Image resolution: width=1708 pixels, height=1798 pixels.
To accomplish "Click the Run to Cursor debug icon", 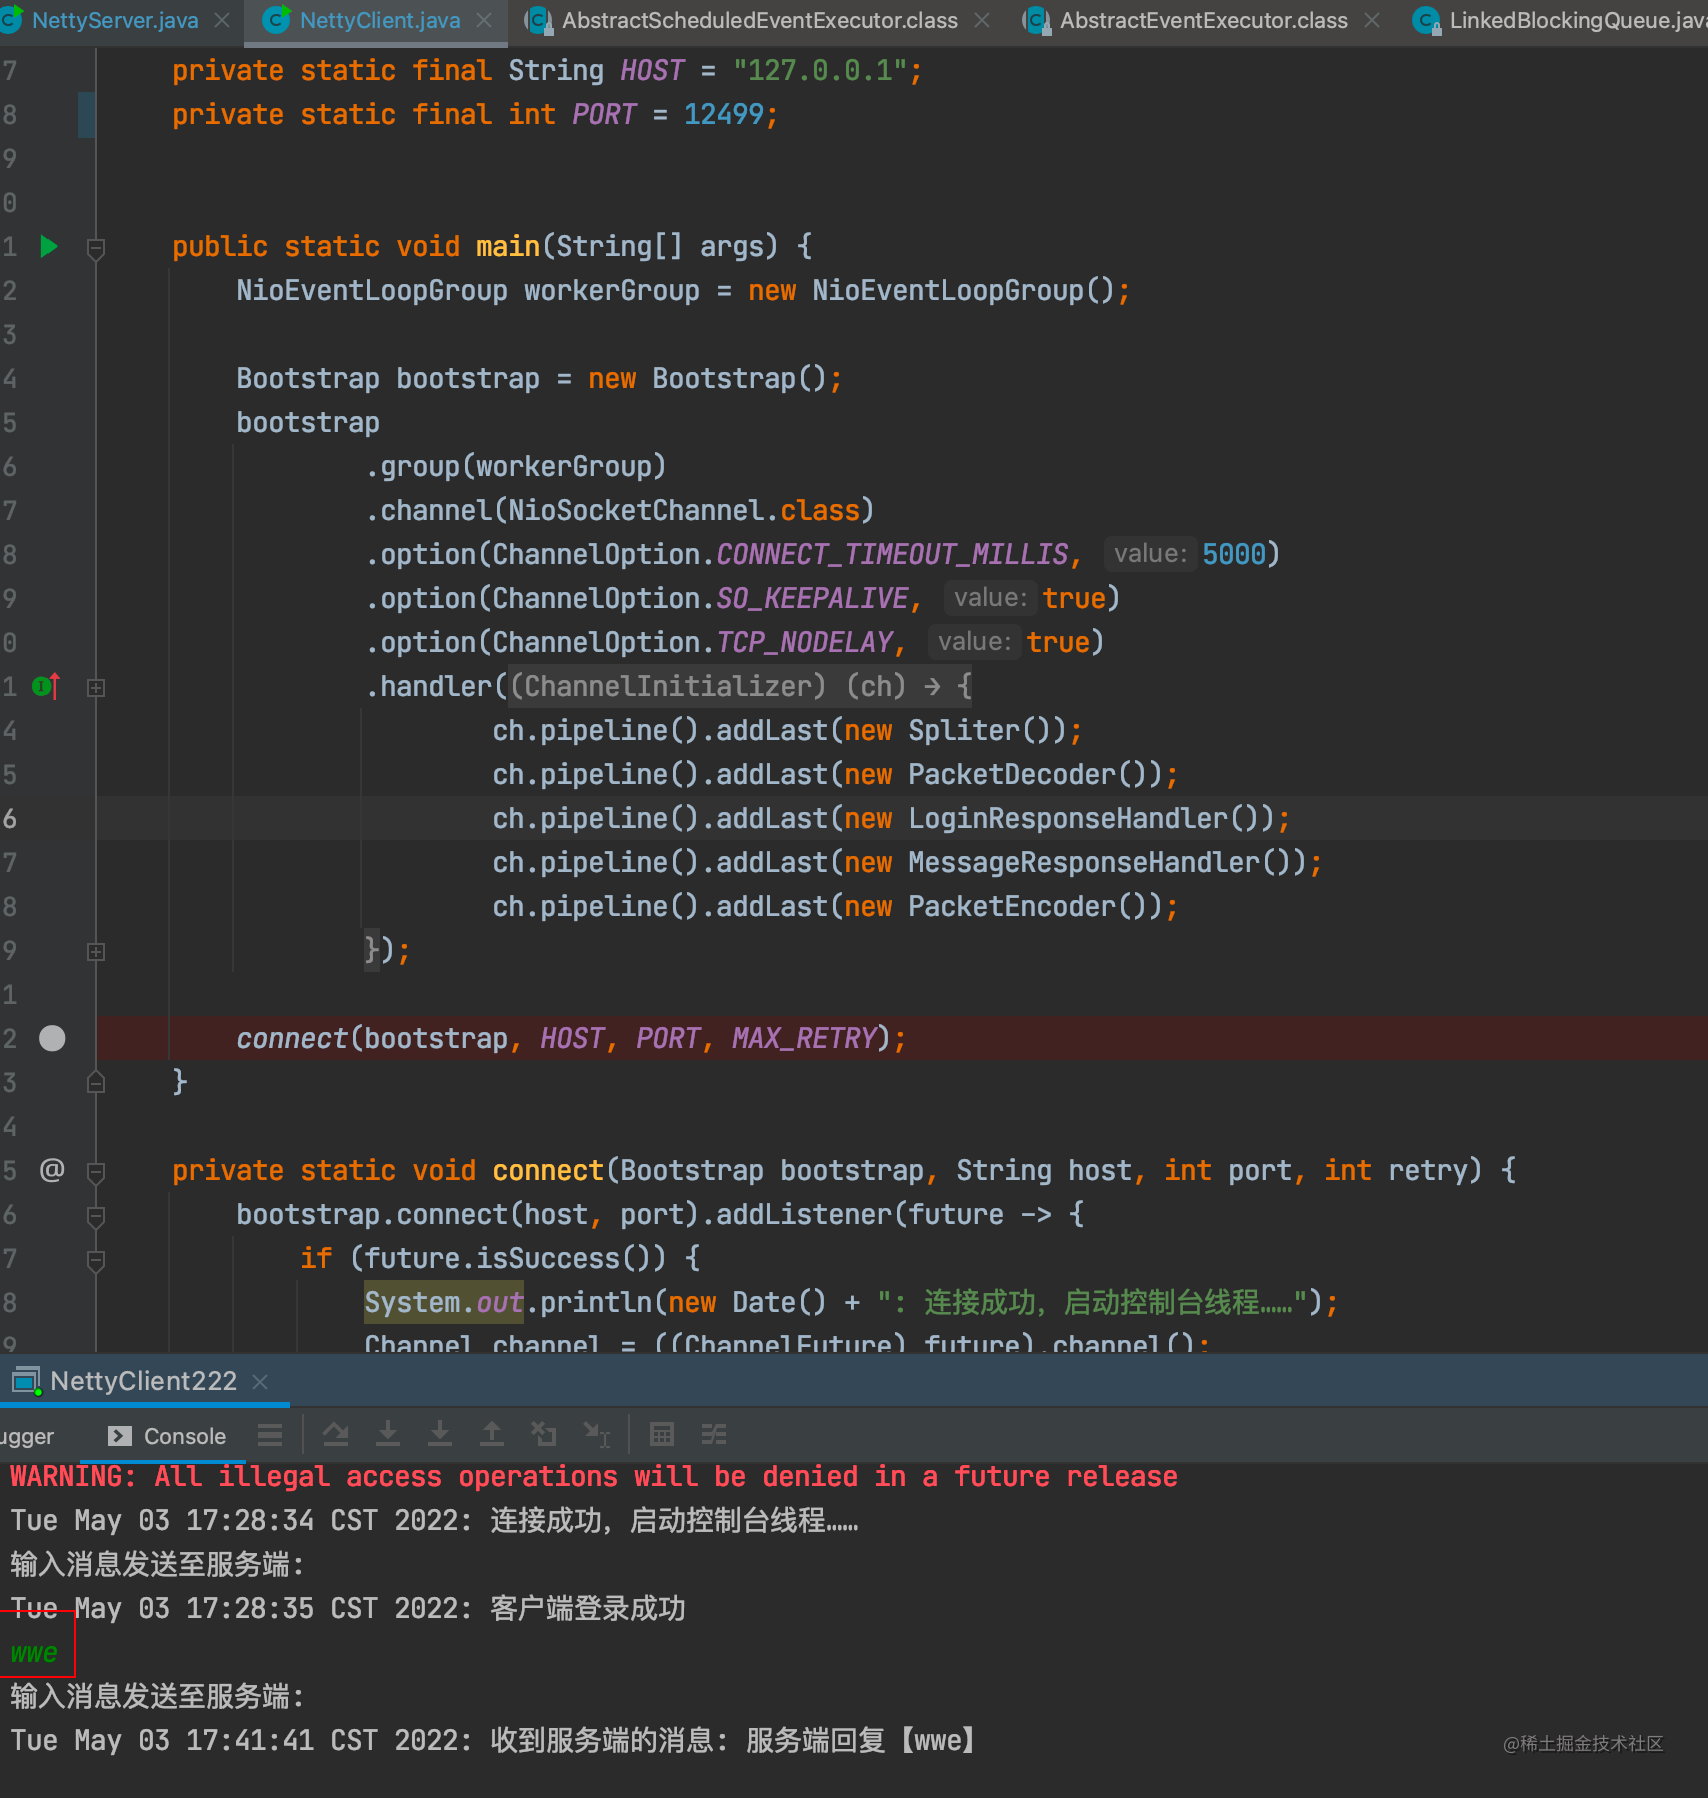I will (x=596, y=1435).
